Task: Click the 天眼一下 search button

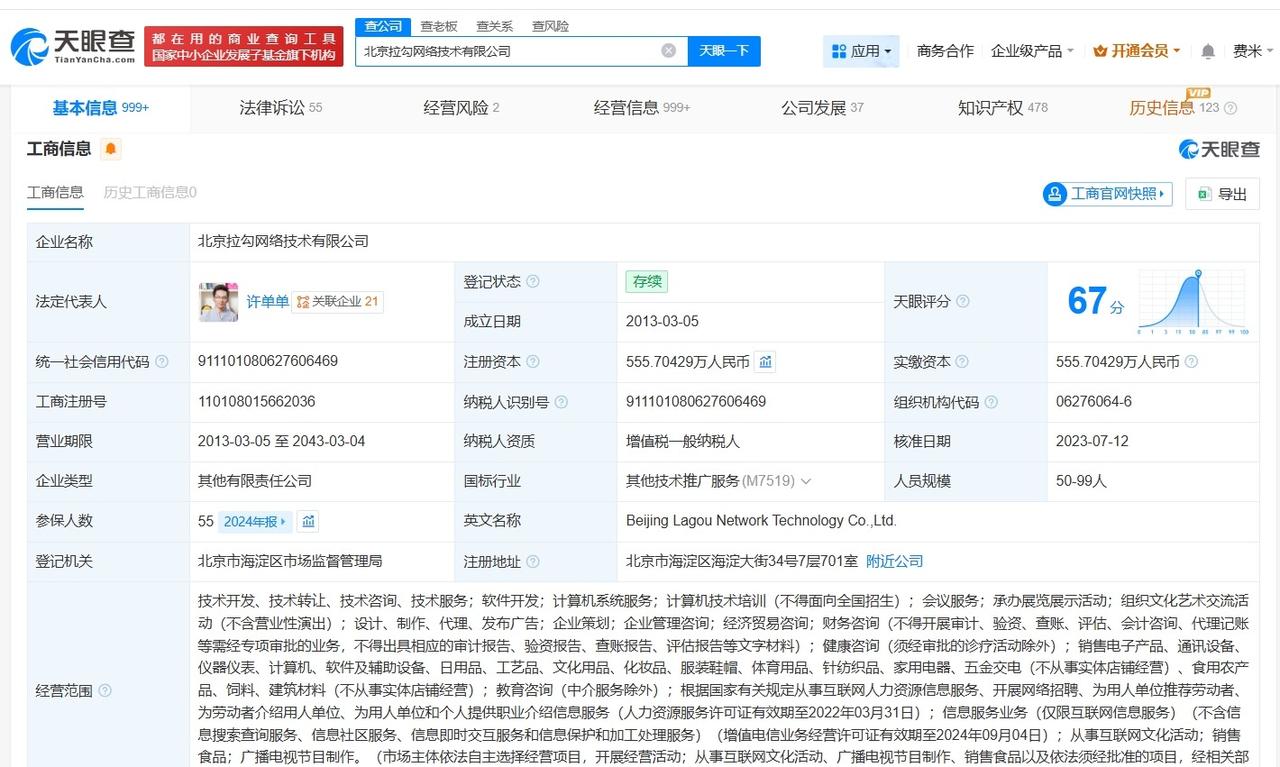Action: click(724, 51)
